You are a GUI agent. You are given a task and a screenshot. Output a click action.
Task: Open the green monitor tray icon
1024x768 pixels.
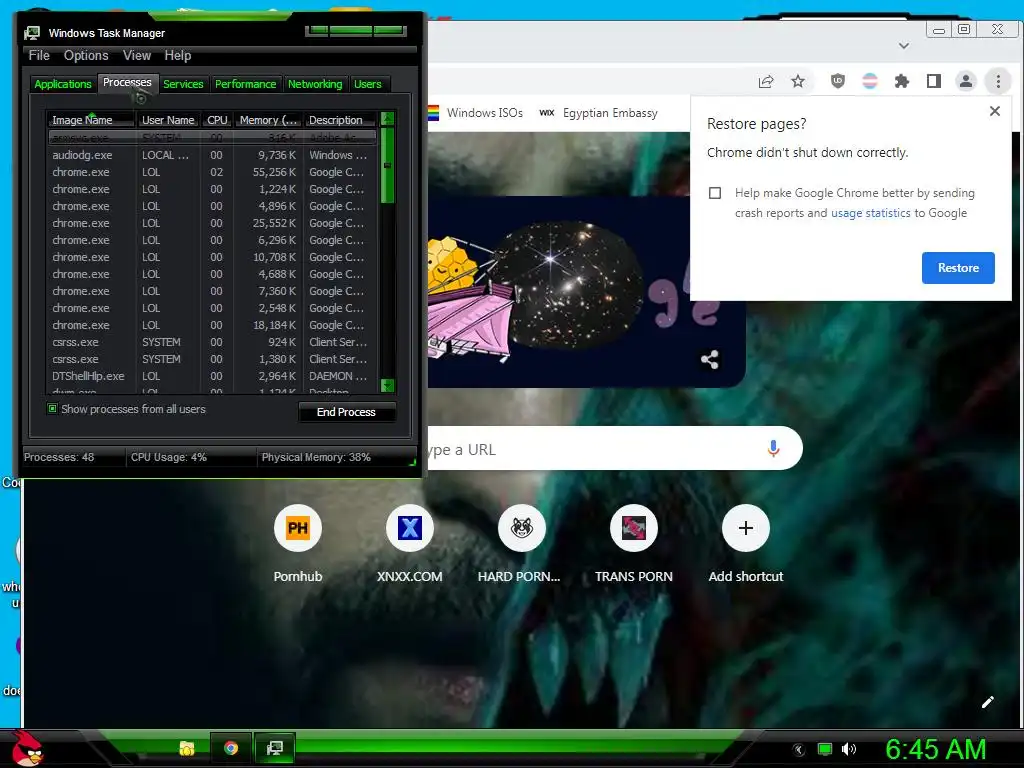pyautogui.click(x=825, y=750)
